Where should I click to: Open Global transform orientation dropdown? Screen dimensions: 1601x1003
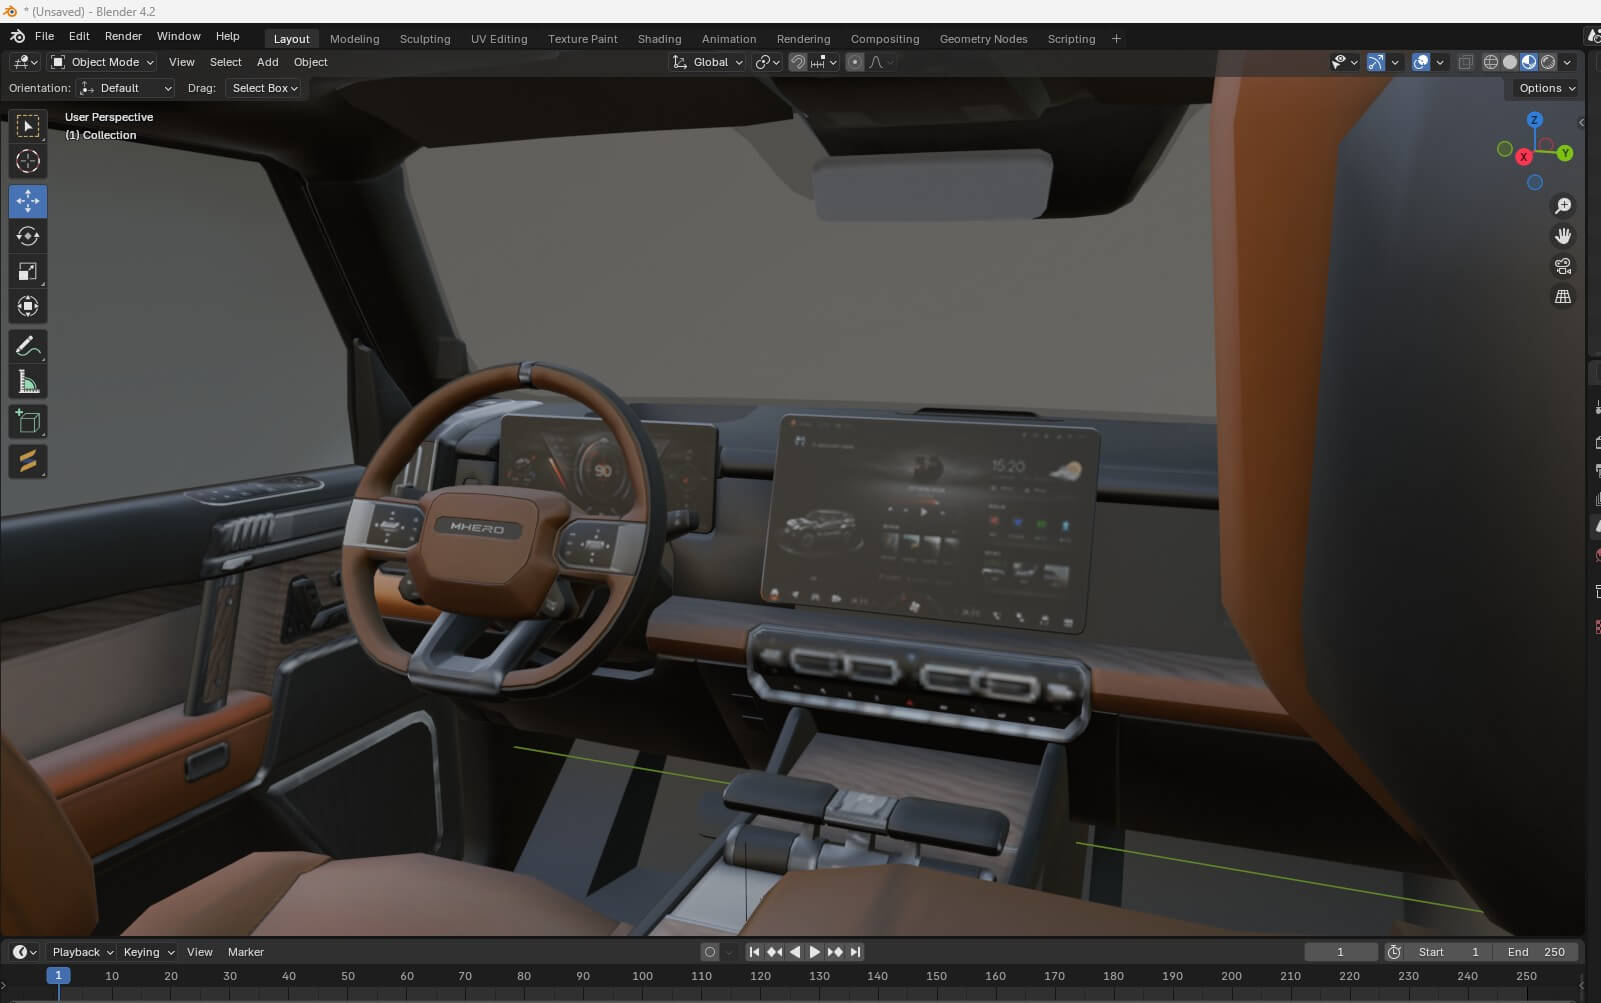pyautogui.click(x=707, y=62)
